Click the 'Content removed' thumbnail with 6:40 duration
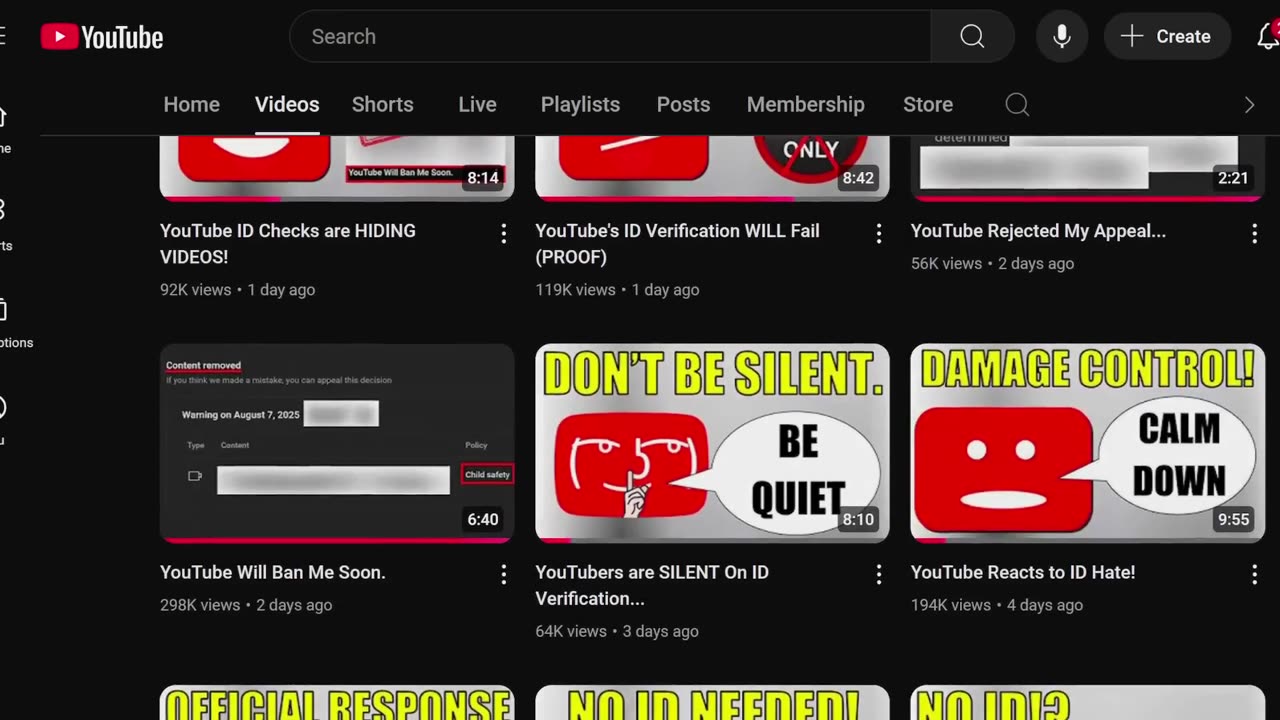Screen dimensions: 1280x720 (337, 443)
